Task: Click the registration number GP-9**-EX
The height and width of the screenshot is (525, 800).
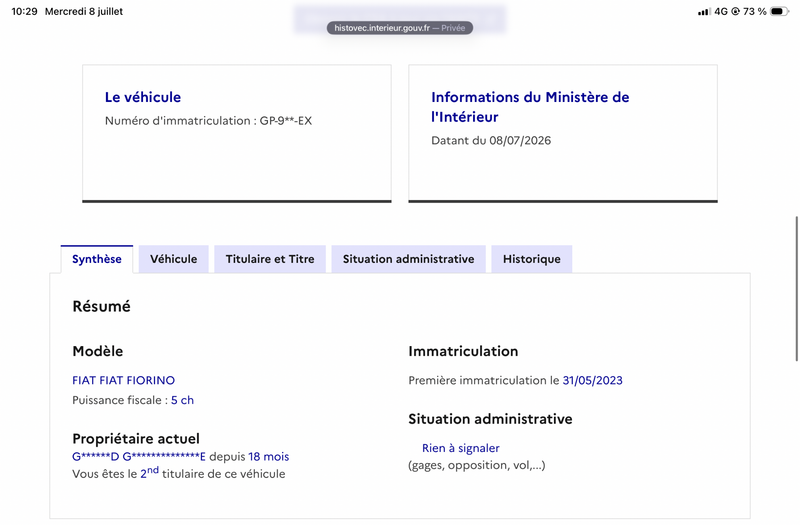Action: pyautogui.click(x=286, y=121)
